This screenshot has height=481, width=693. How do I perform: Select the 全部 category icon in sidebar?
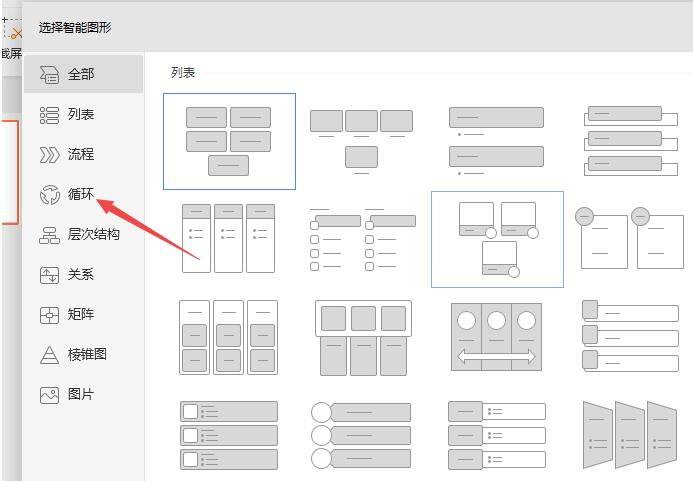50,75
